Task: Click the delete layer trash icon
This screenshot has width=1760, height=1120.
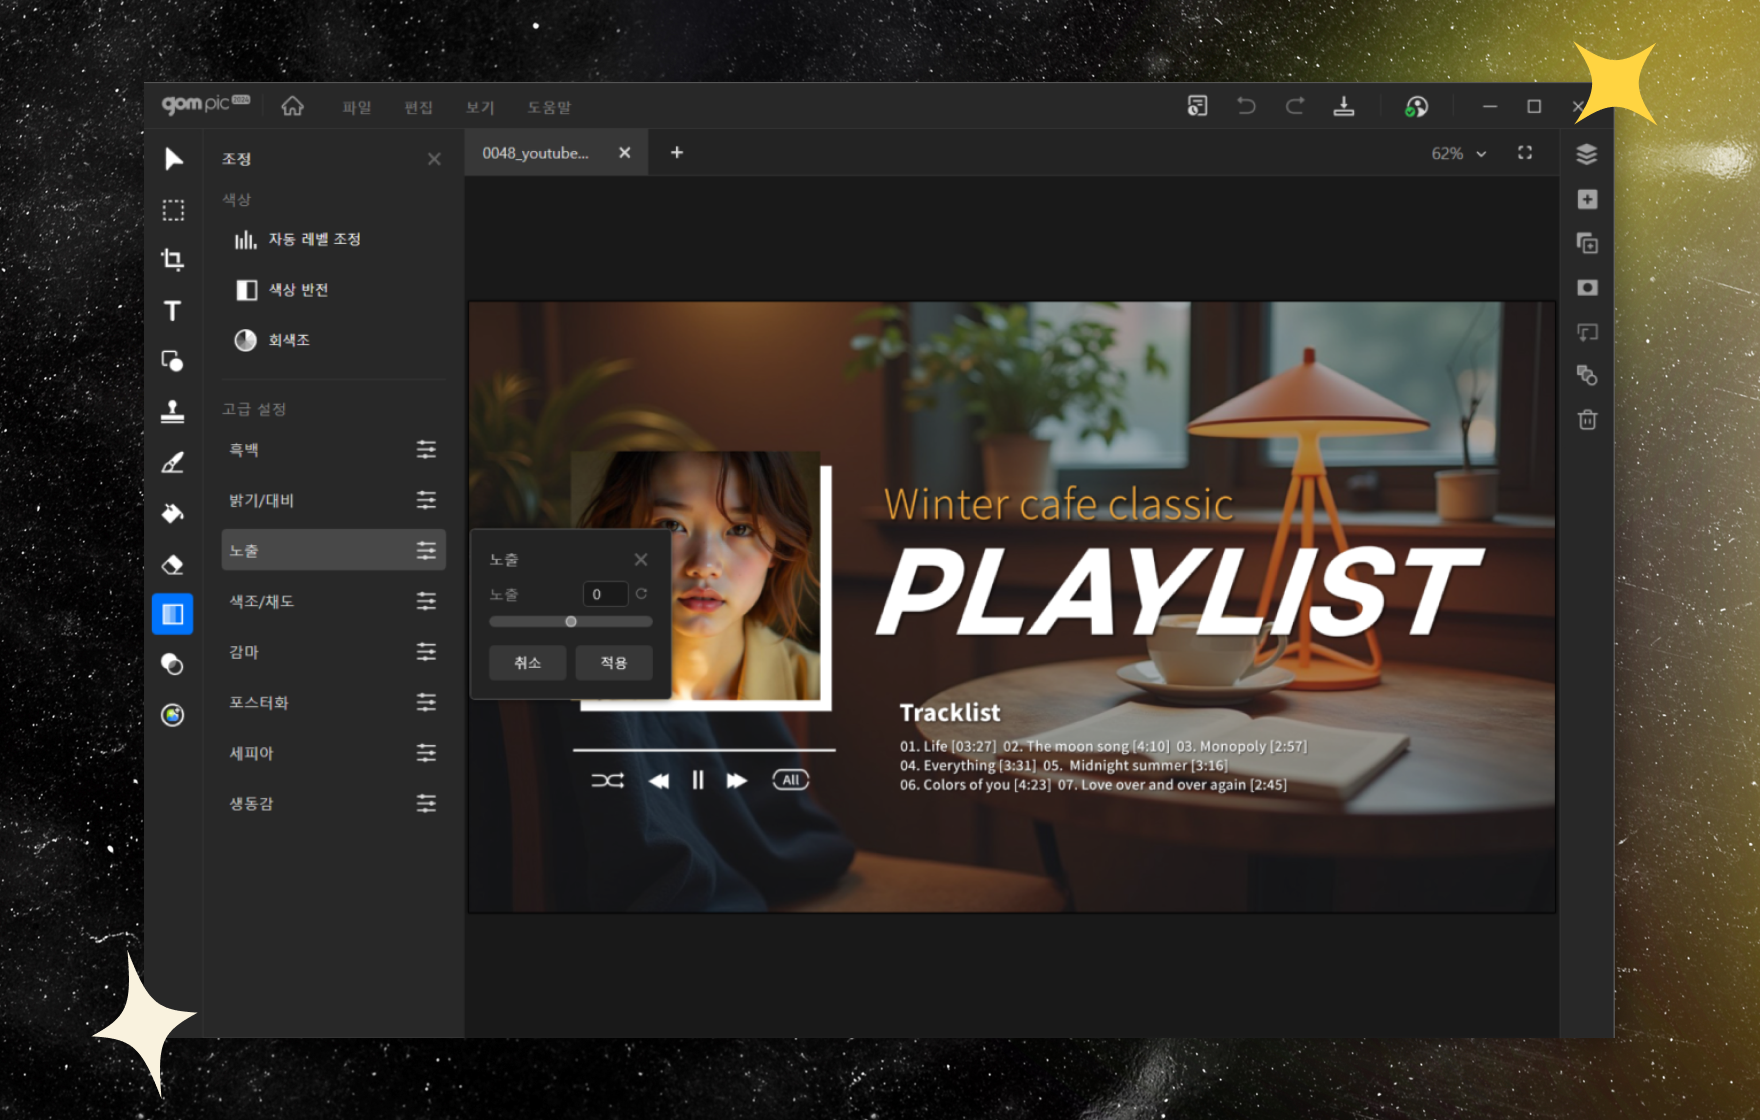Action: click(x=1587, y=420)
